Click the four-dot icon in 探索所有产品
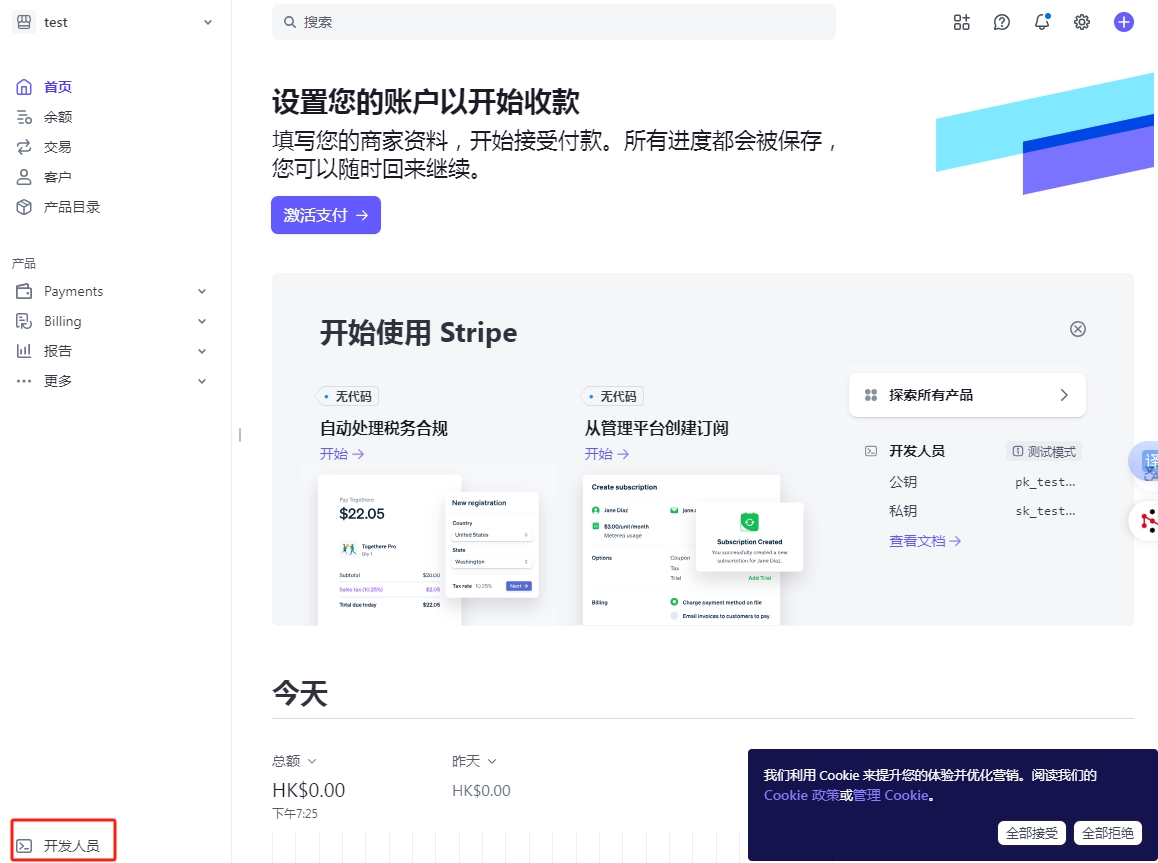Screen dimensions: 1158x863 (871, 395)
